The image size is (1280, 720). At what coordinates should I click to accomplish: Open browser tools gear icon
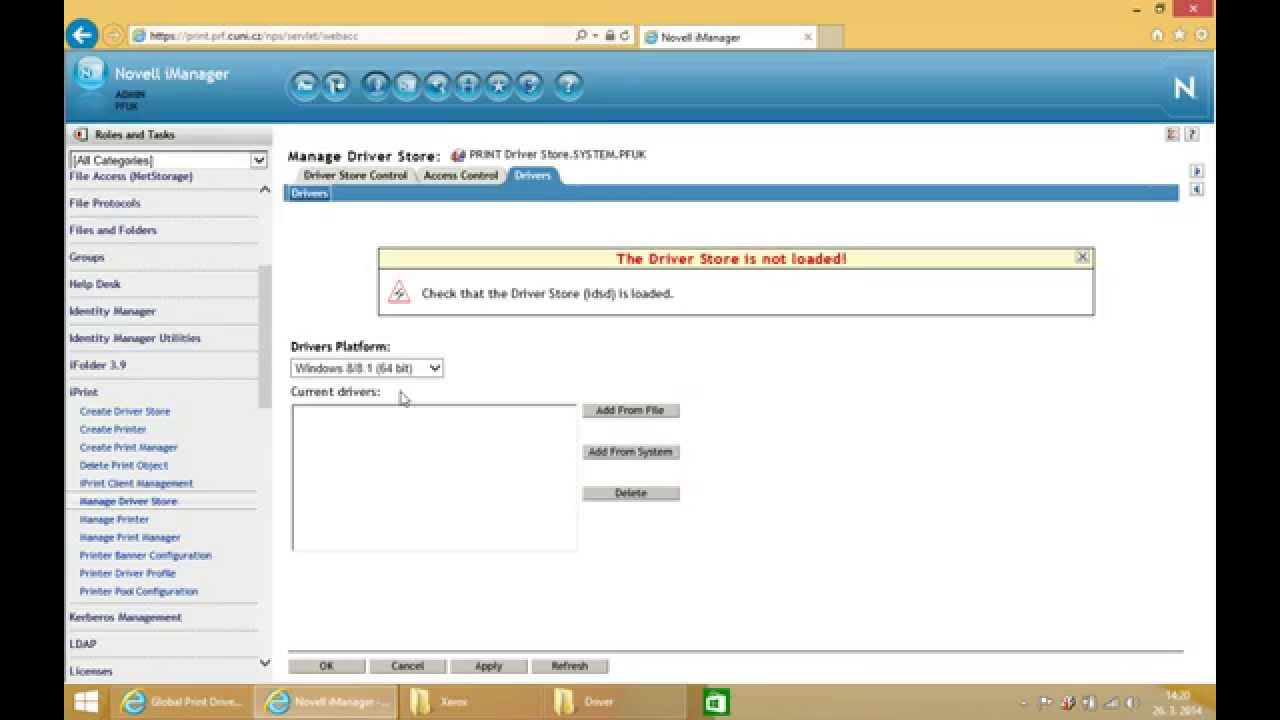[x=1201, y=35]
